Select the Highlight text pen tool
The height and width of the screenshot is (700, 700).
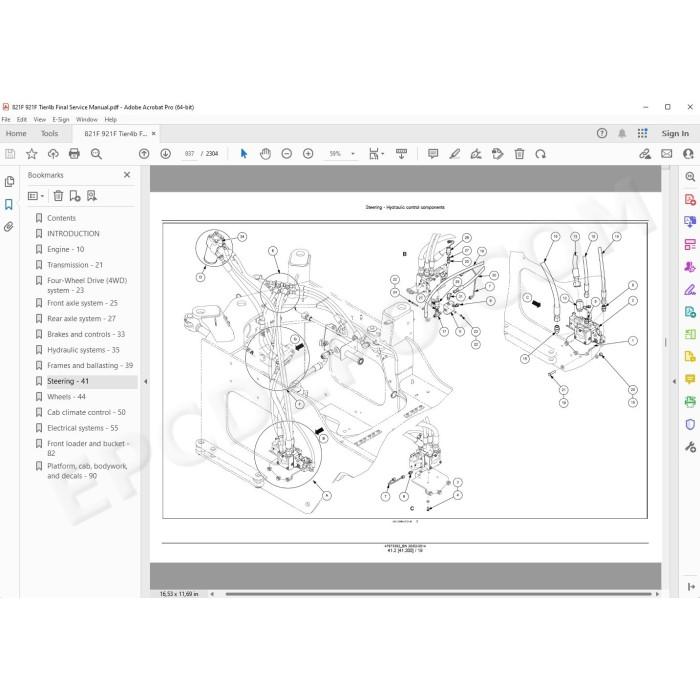tap(454, 154)
